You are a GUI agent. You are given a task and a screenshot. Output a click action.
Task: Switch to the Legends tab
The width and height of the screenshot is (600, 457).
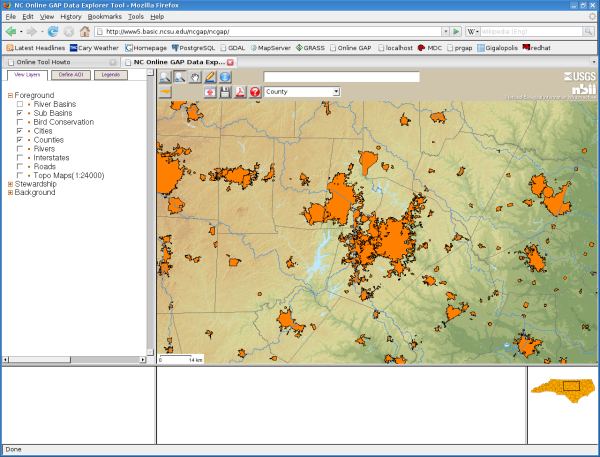click(x=111, y=75)
